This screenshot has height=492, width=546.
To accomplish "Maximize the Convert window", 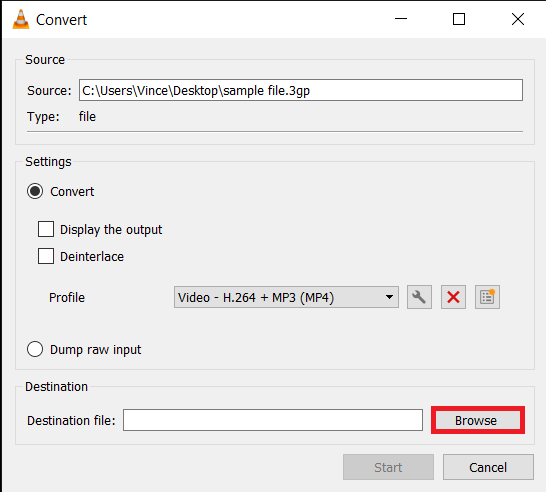I will (459, 19).
